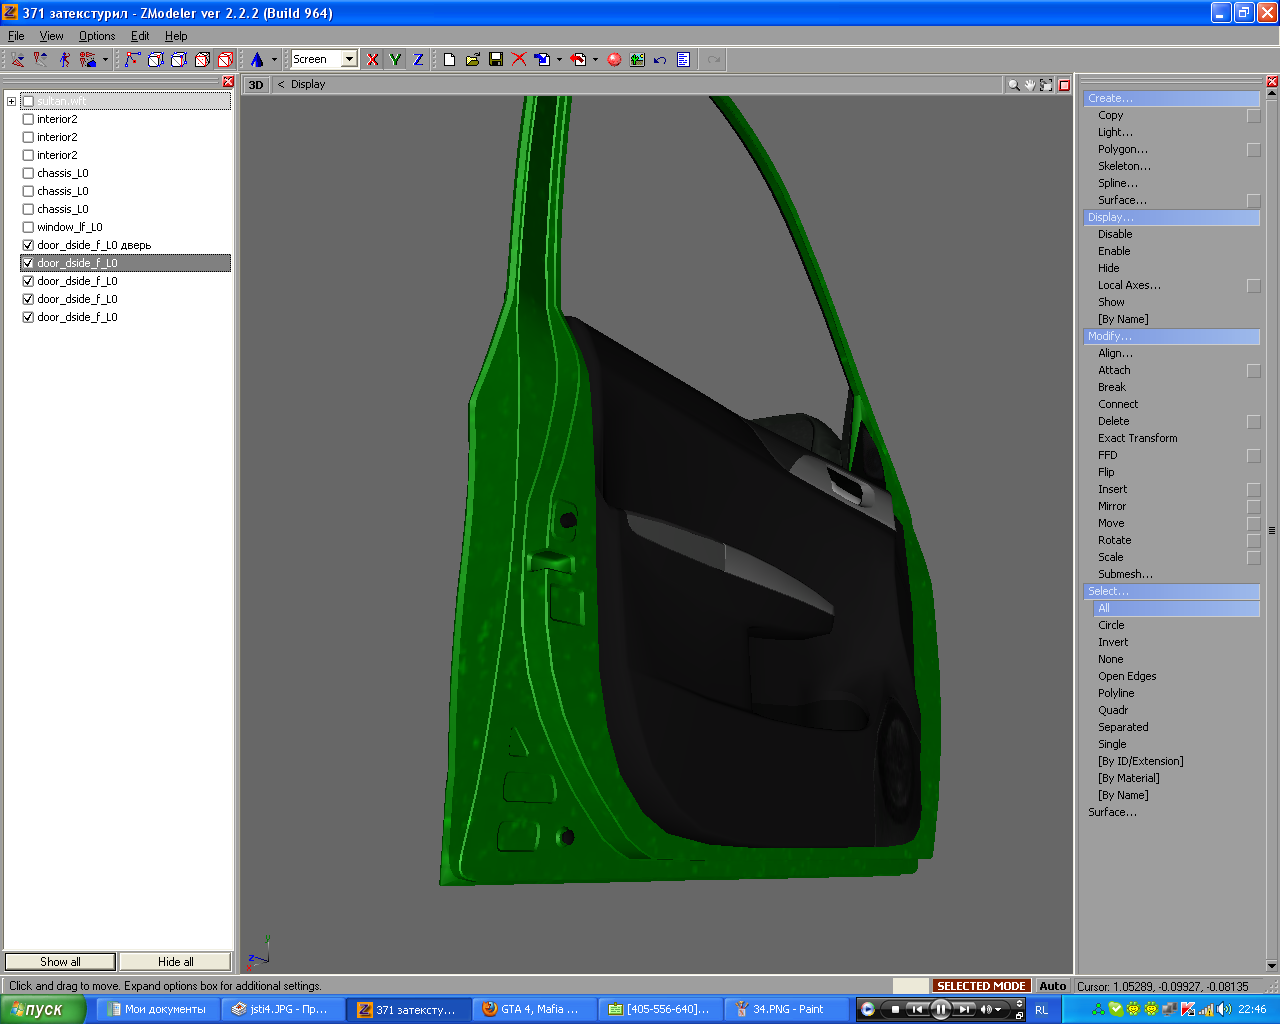Open the Edit menu
Screen dimensions: 1280x1024
(x=140, y=36)
